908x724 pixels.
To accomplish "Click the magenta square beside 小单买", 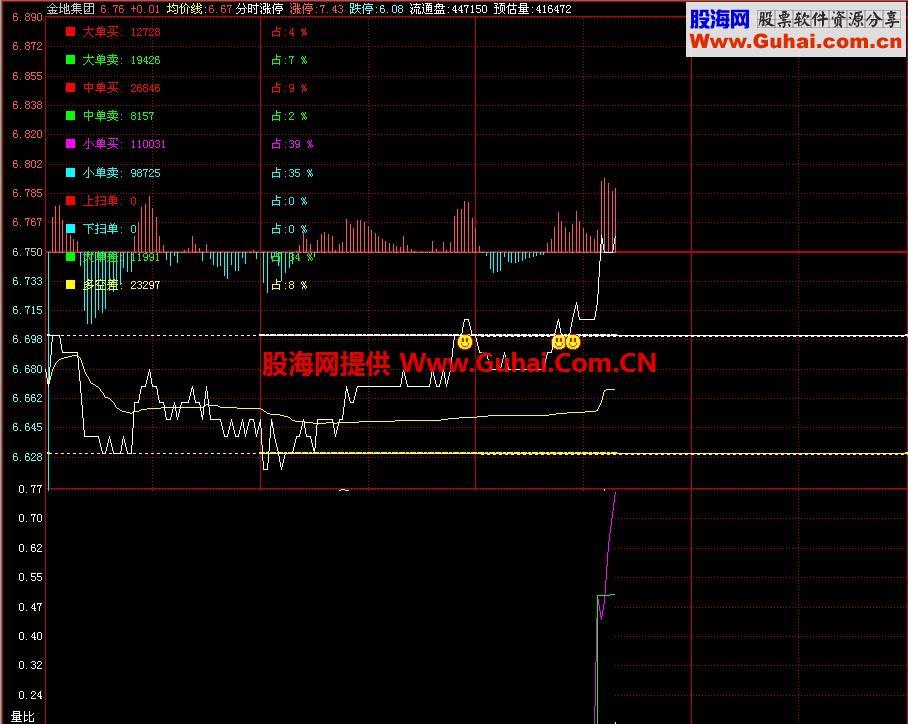I will [70, 144].
